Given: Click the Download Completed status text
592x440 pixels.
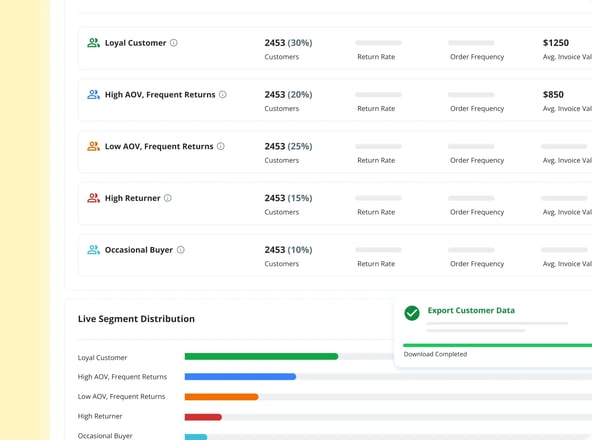Looking at the screenshot, I should (435, 354).
